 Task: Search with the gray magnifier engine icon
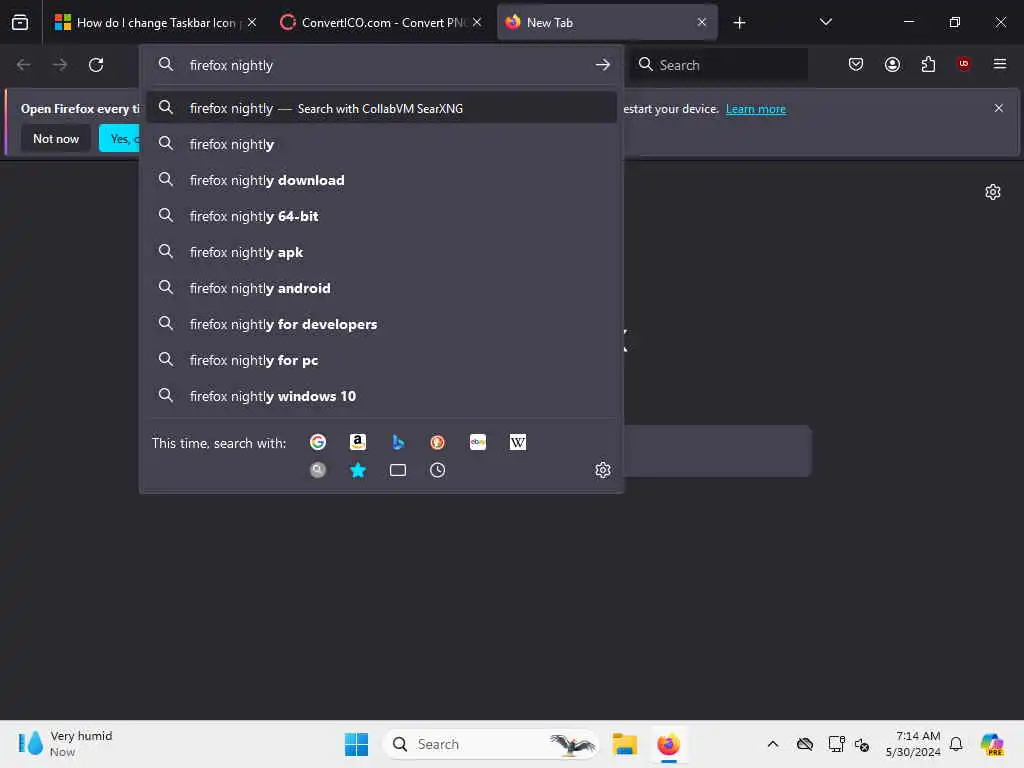318,470
